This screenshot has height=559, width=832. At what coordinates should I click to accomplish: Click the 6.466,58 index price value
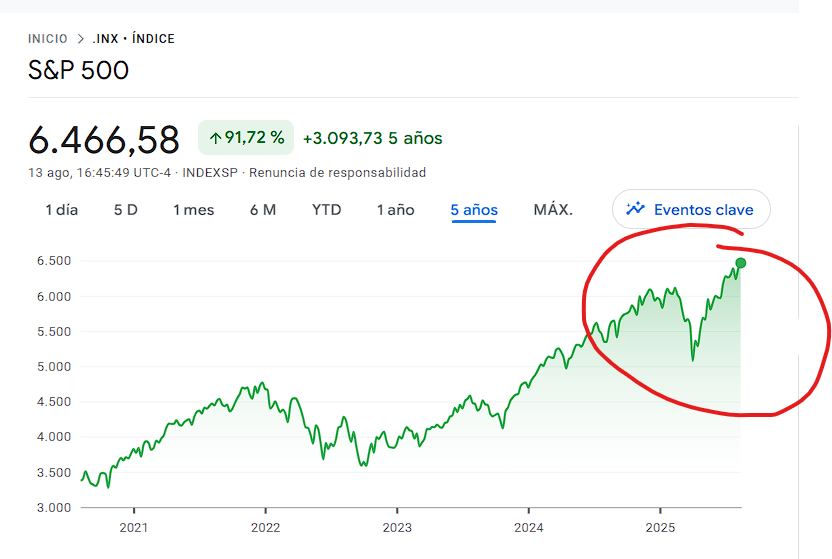104,140
